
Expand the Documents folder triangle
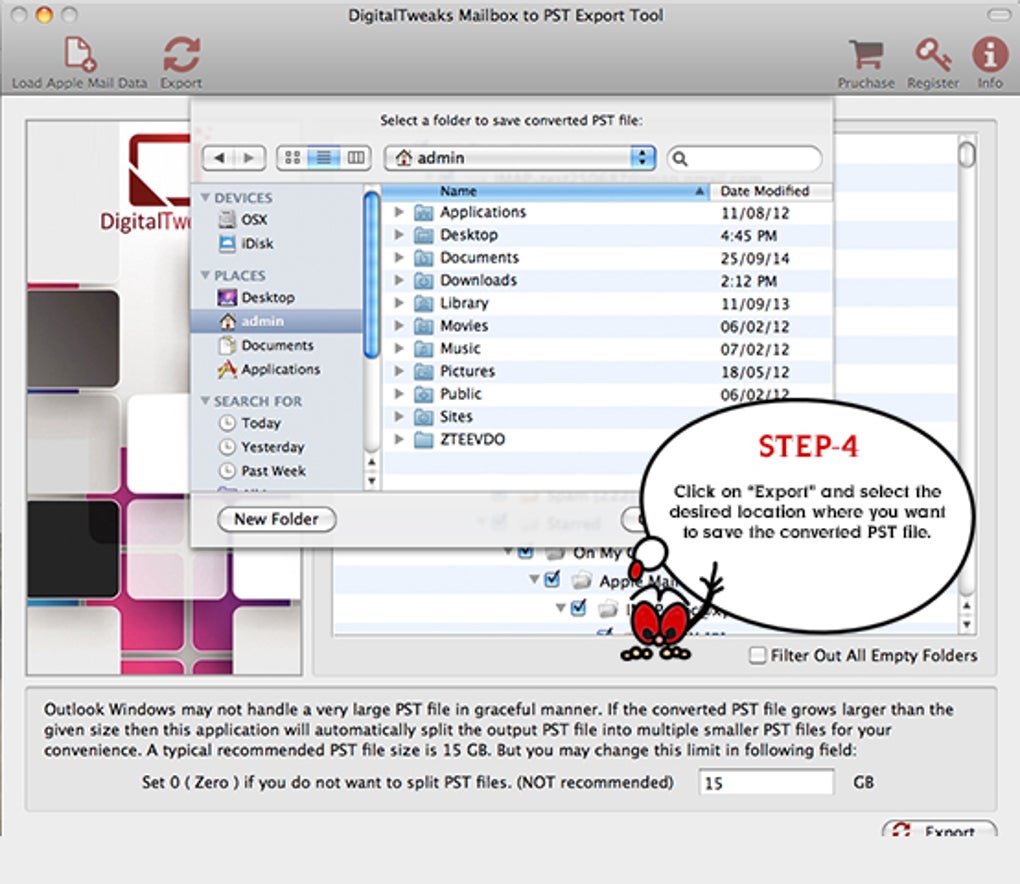399,258
